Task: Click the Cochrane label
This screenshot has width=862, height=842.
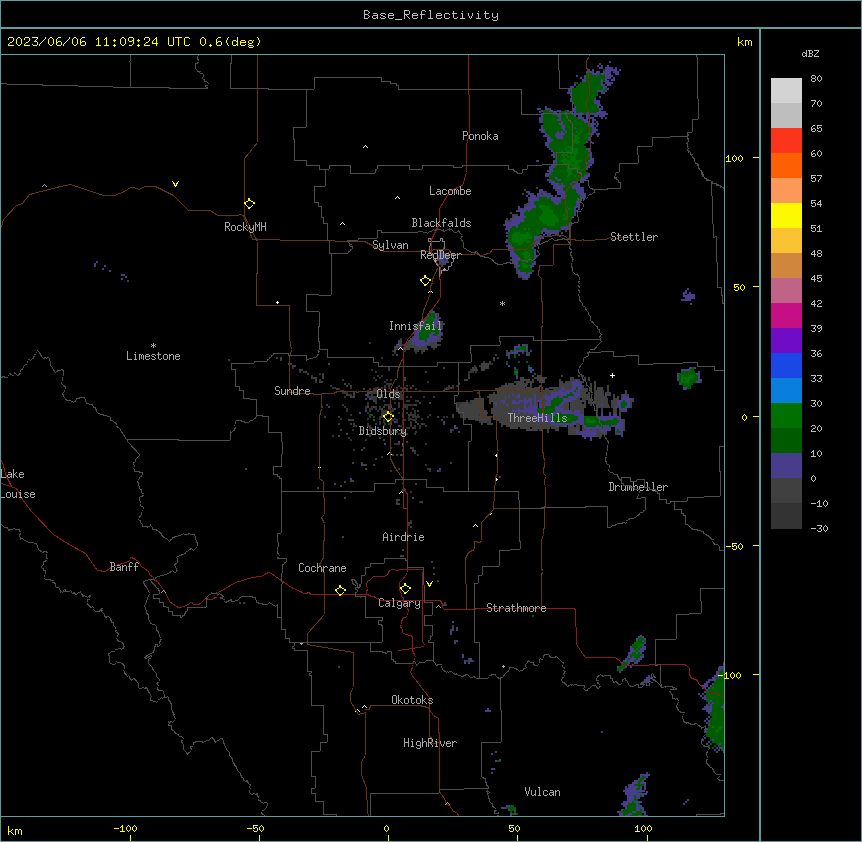Action: 322,568
